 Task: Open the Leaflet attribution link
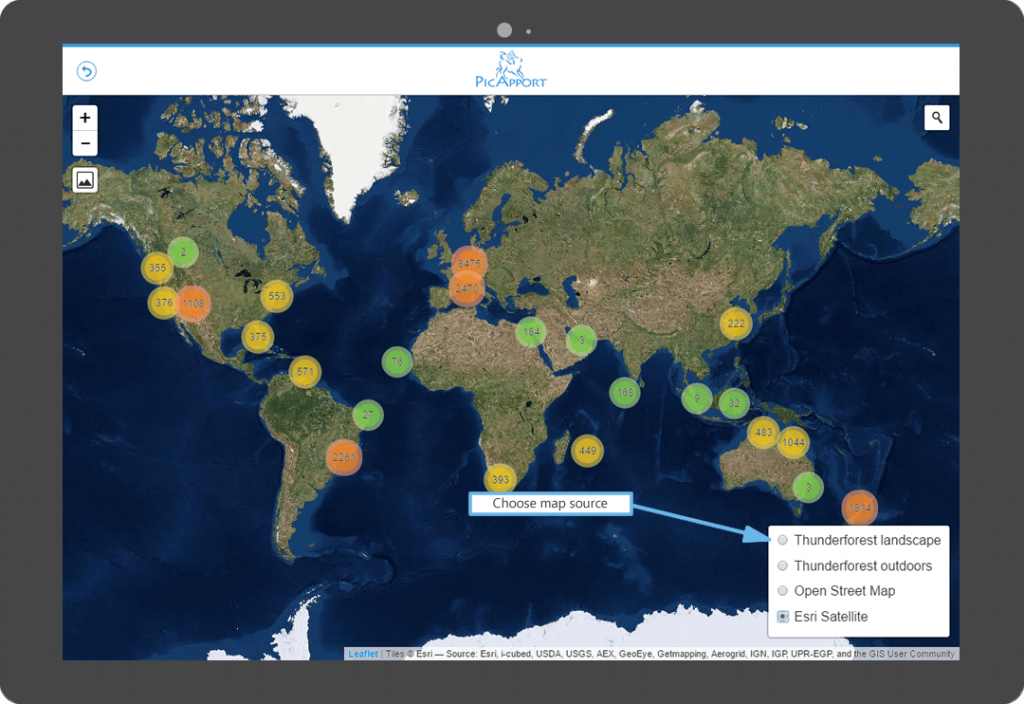tap(363, 654)
